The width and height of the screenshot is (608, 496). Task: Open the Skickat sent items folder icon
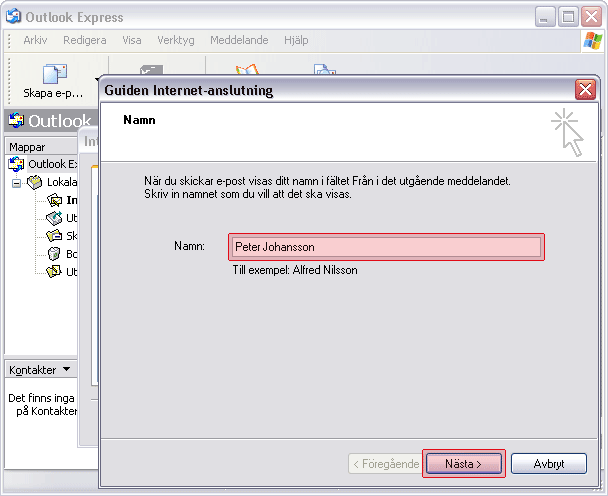55,236
